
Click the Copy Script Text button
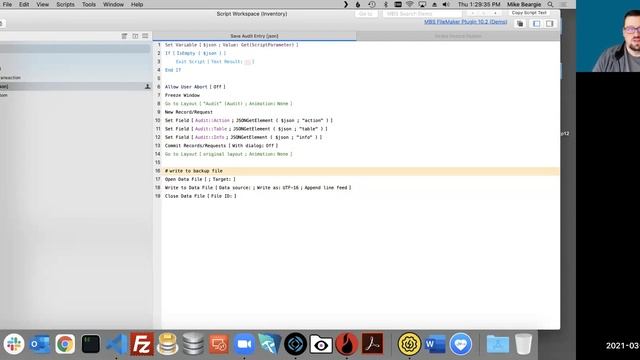(529, 13)
